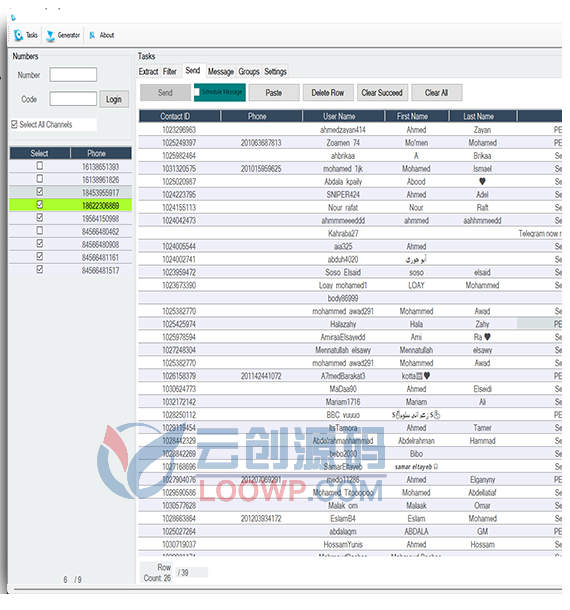Screen dimensions: 570x610
Task: Open the Settings tab
Action: coord(275,72)
